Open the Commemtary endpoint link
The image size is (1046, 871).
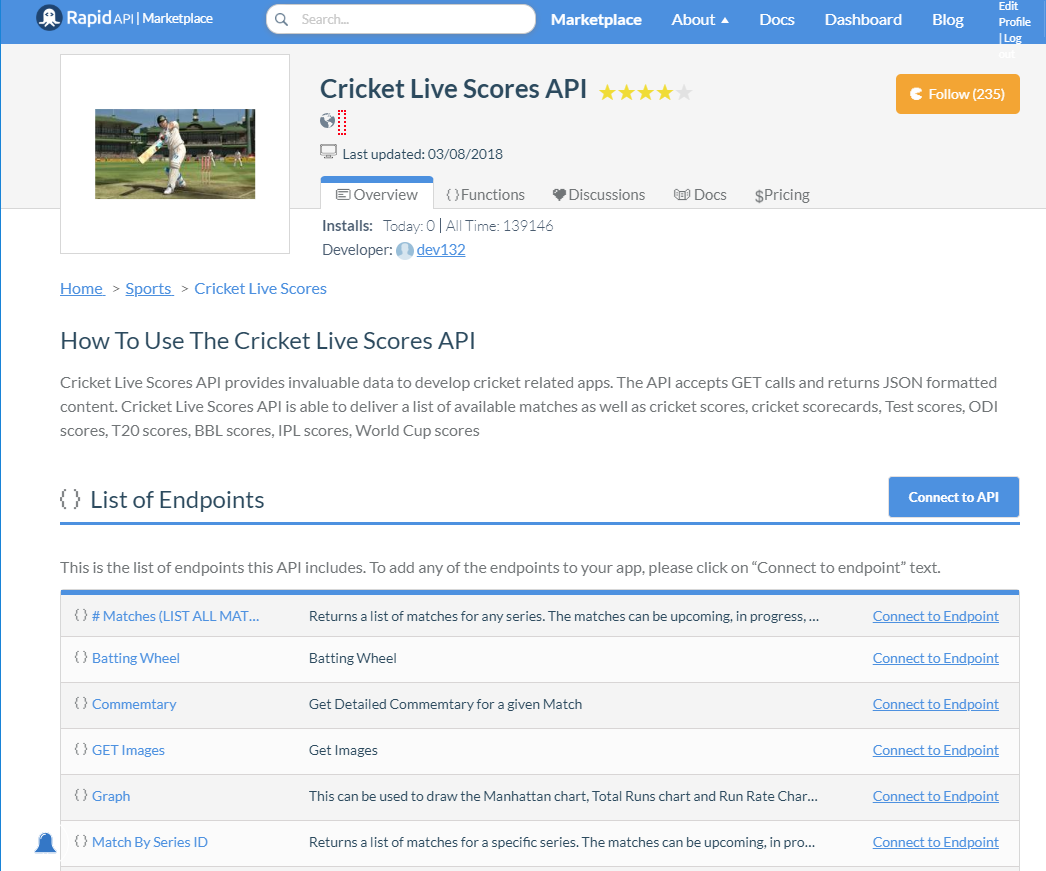(134, 704)
